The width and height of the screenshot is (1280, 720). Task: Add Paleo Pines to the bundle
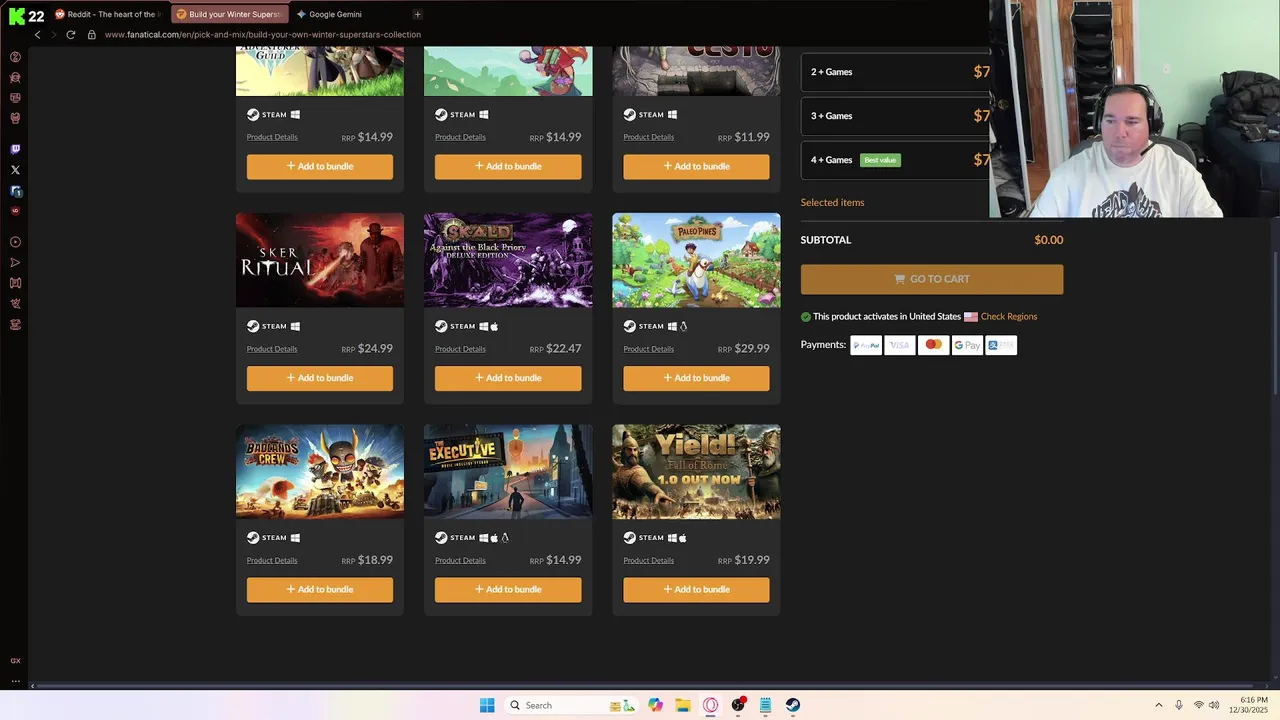click(x=696, y=378)
